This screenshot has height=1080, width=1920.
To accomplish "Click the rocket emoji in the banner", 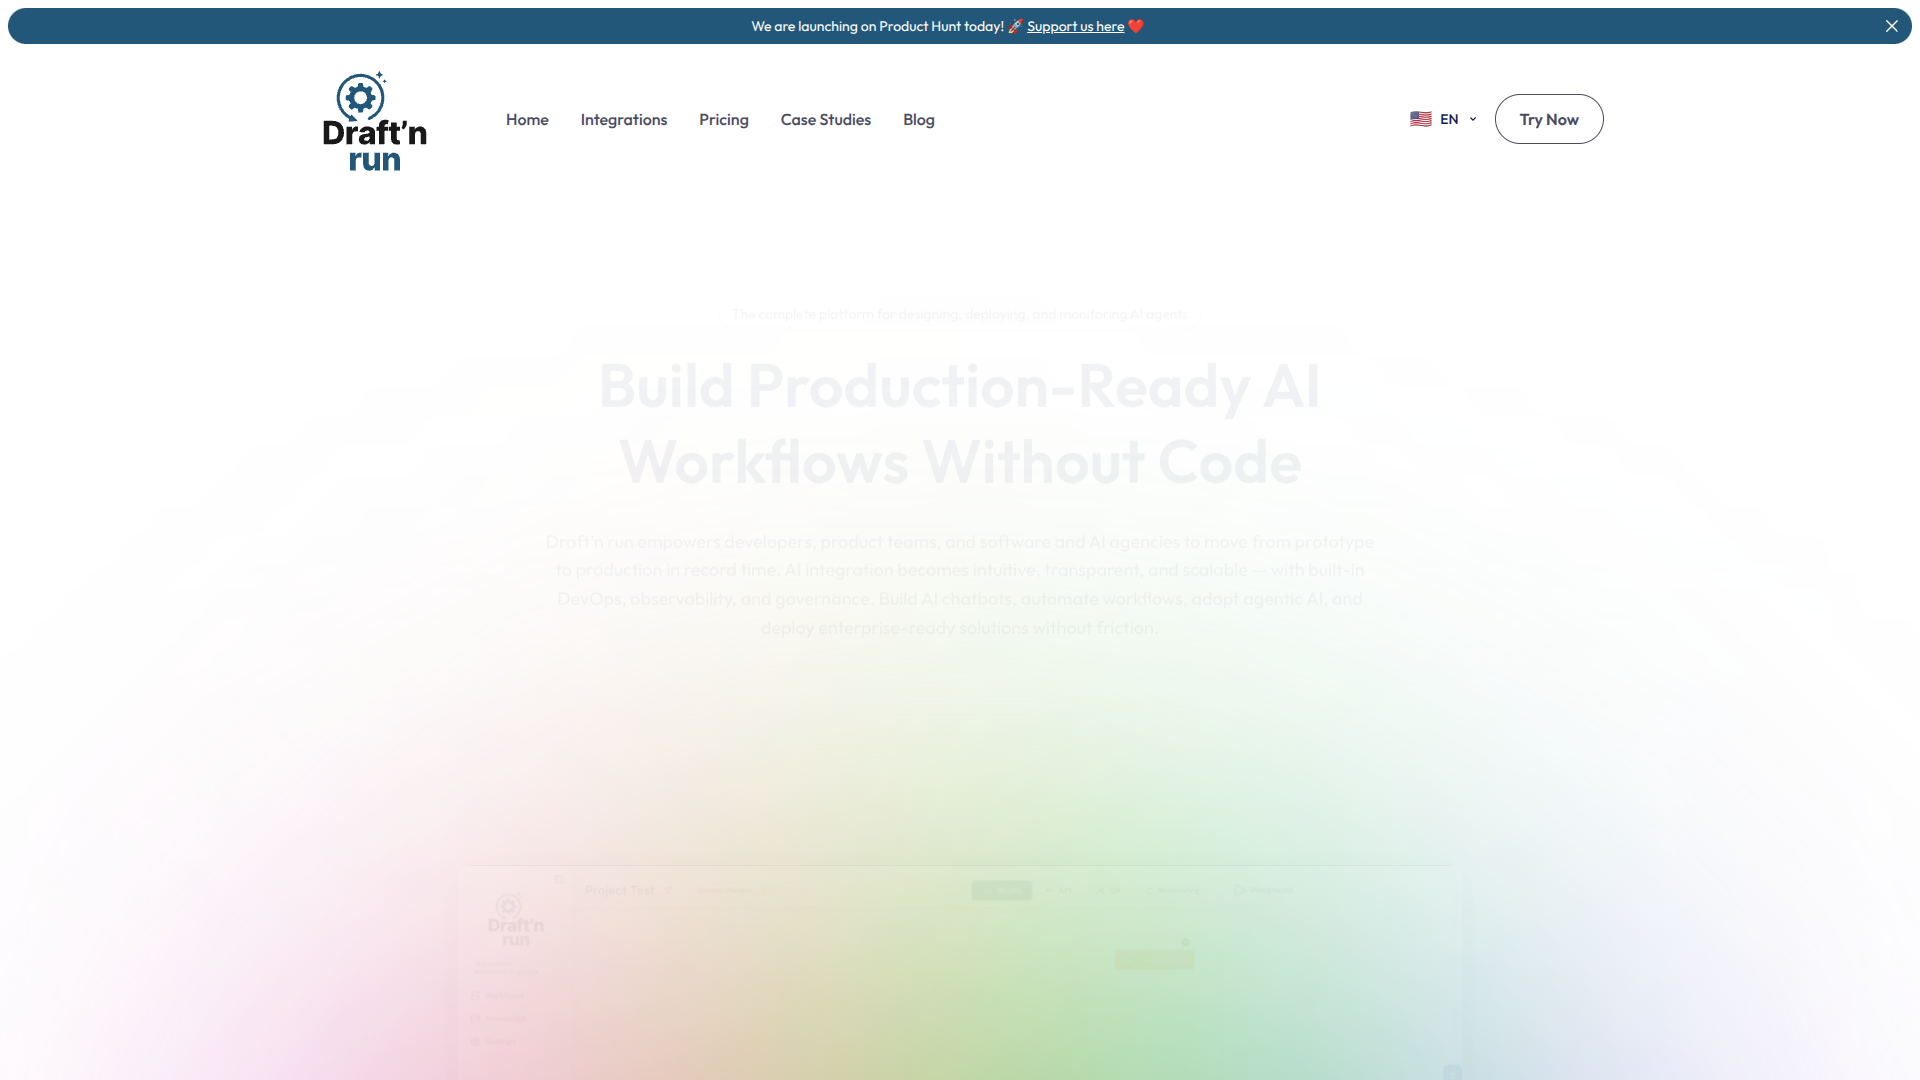I will pos(1015,26).
